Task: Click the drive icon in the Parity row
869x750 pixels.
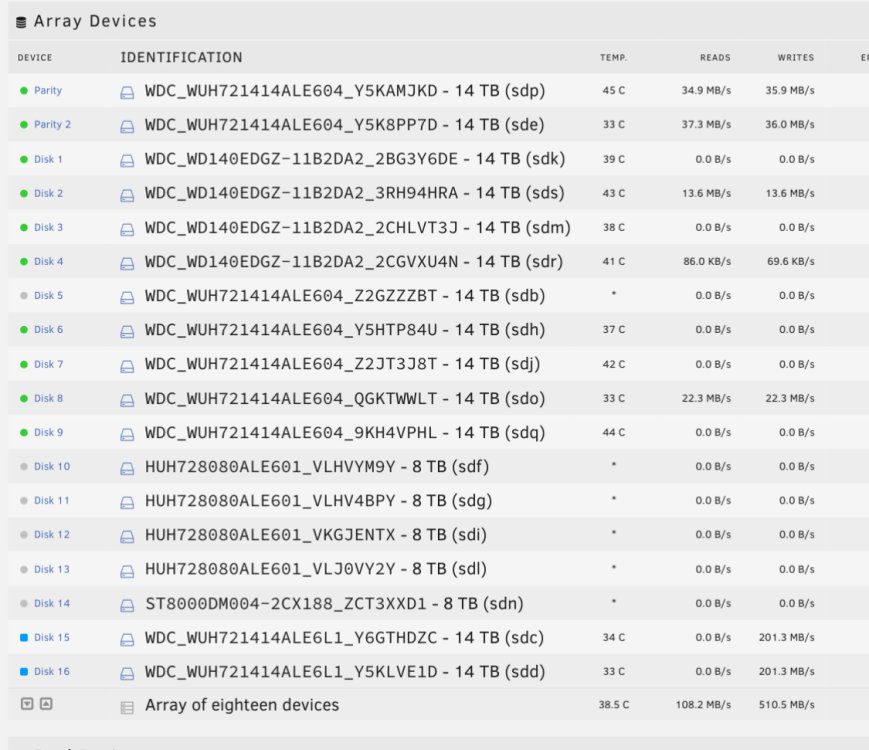Action: [x=127, y=93]
